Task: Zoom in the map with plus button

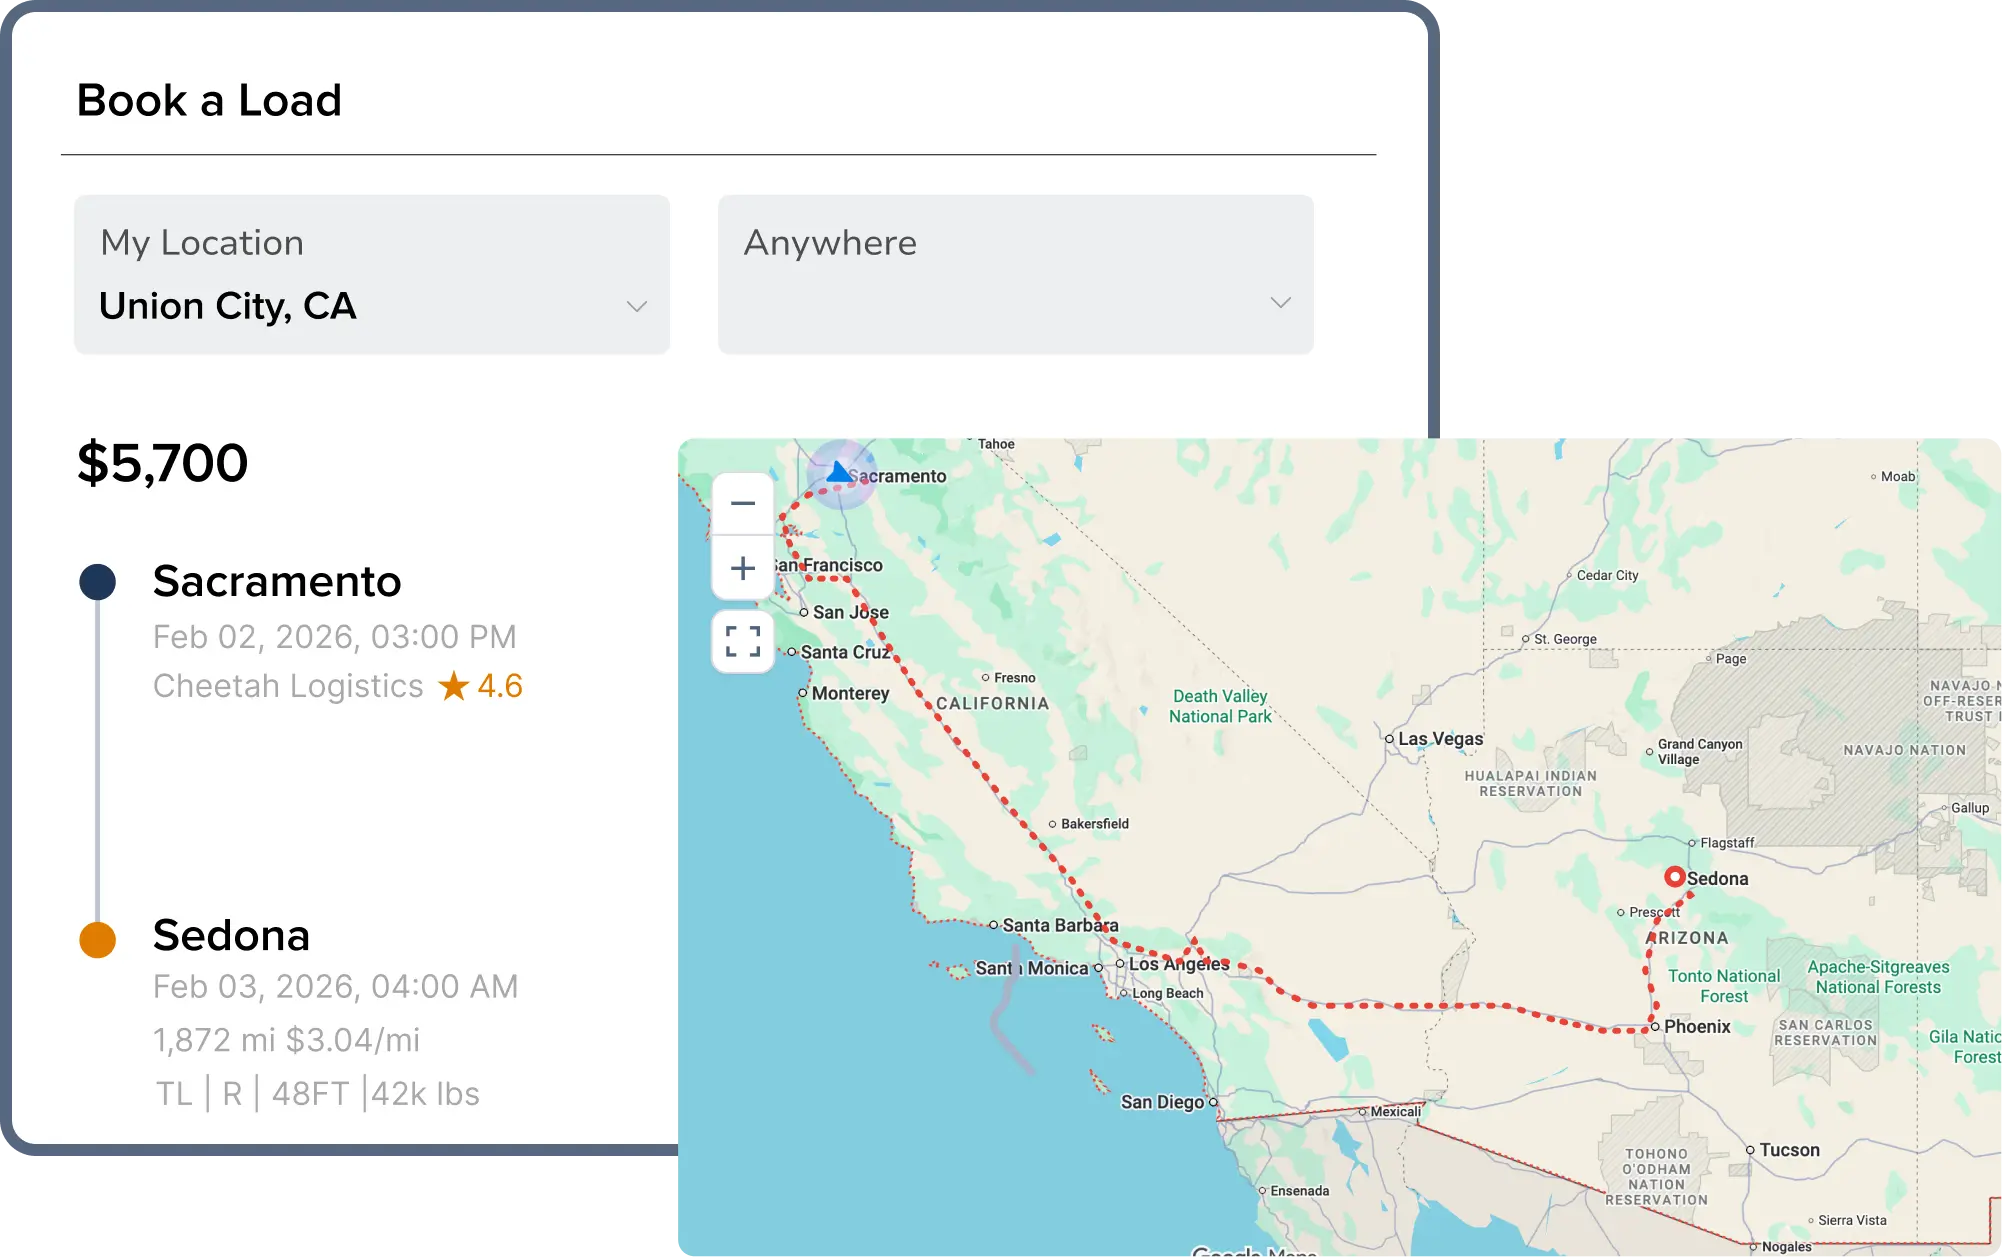Action: (x=742, y=568)
